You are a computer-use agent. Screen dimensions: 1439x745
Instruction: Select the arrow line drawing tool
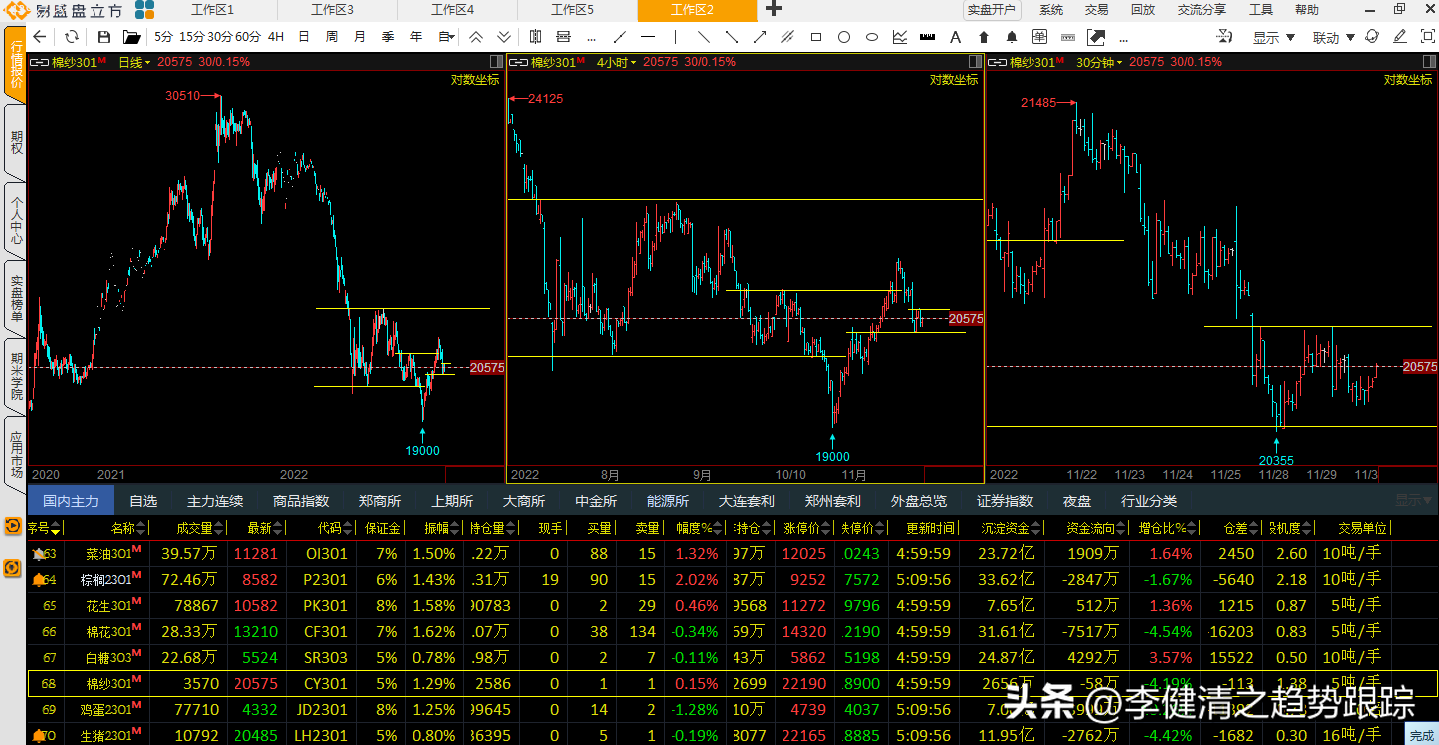coord(760,37)
